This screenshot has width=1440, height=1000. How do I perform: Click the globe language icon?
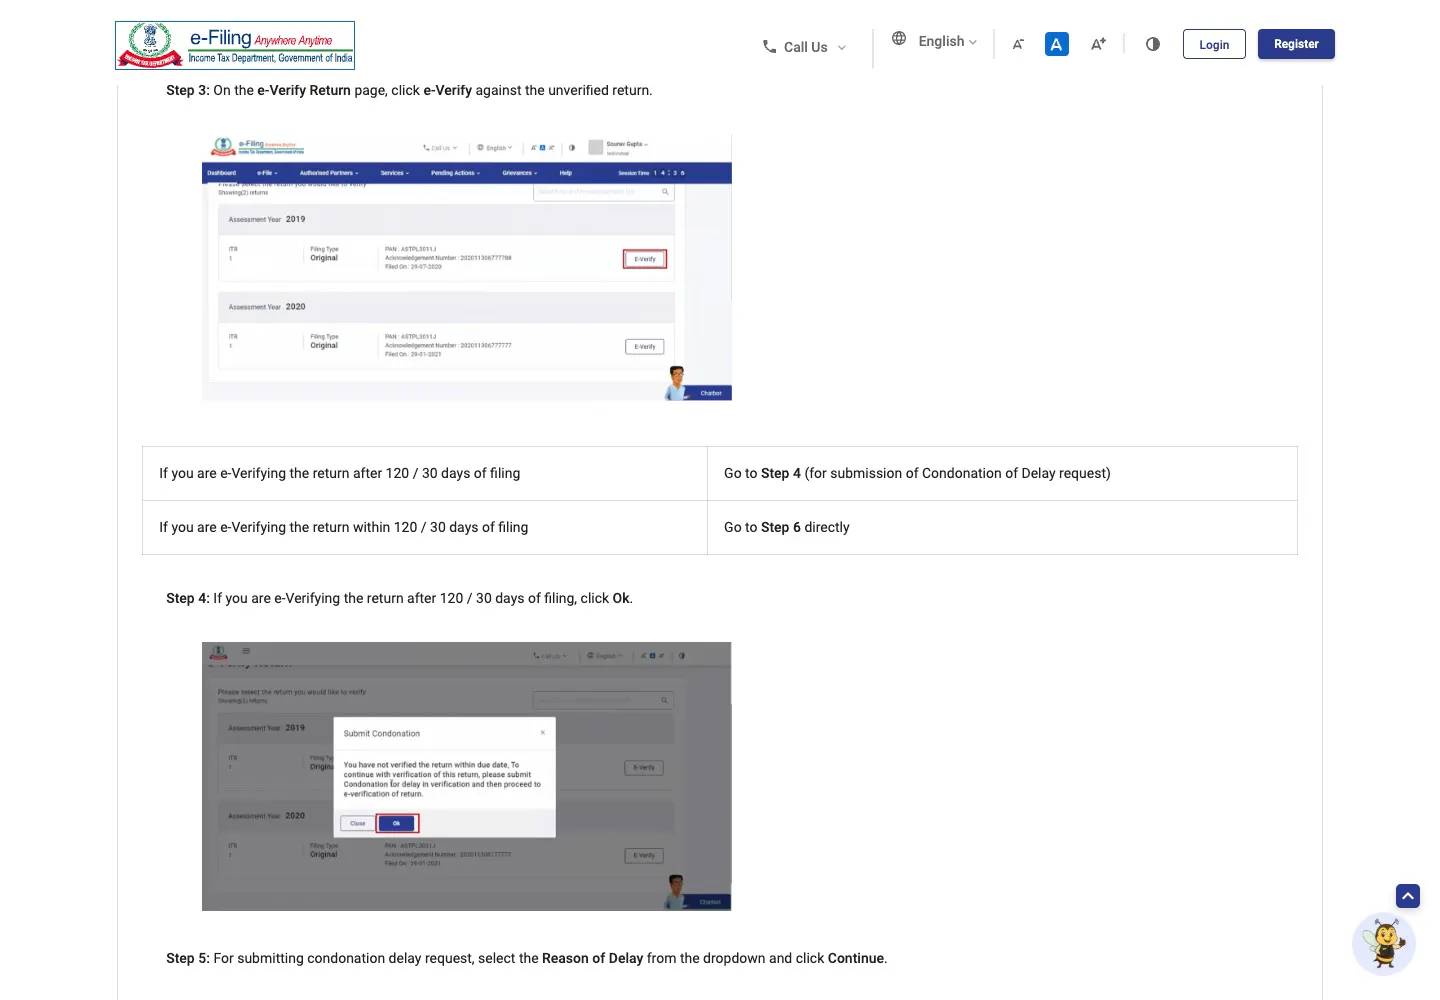click(x=899, y=39)
